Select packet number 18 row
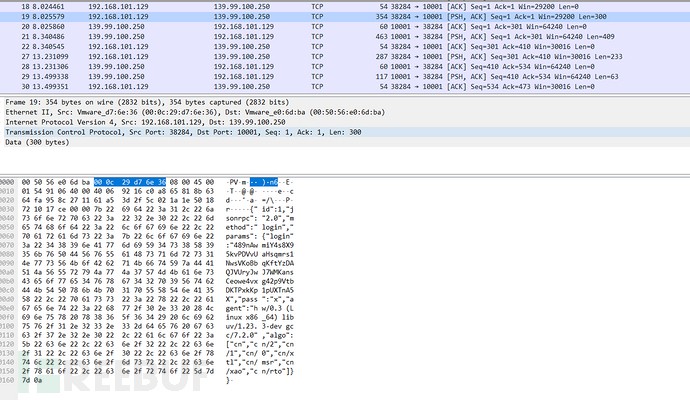690x400 pixels. (345, 7)
